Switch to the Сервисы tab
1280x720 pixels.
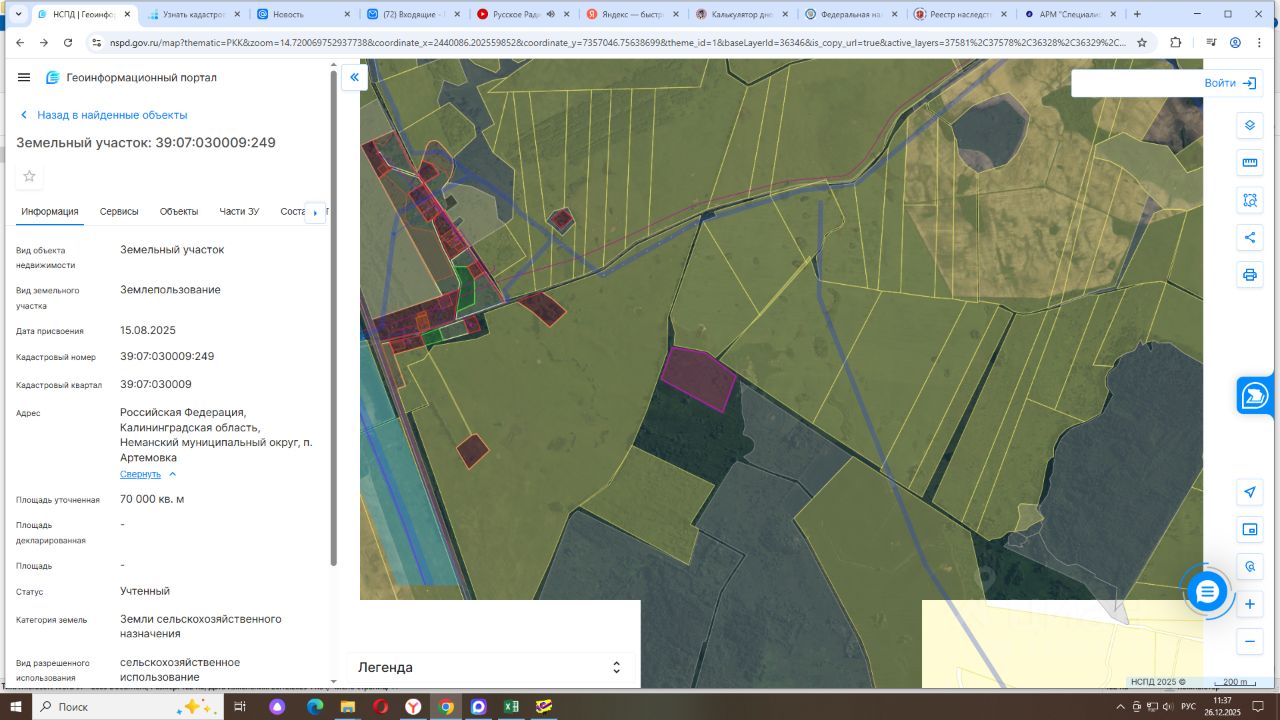click(119, 212)
